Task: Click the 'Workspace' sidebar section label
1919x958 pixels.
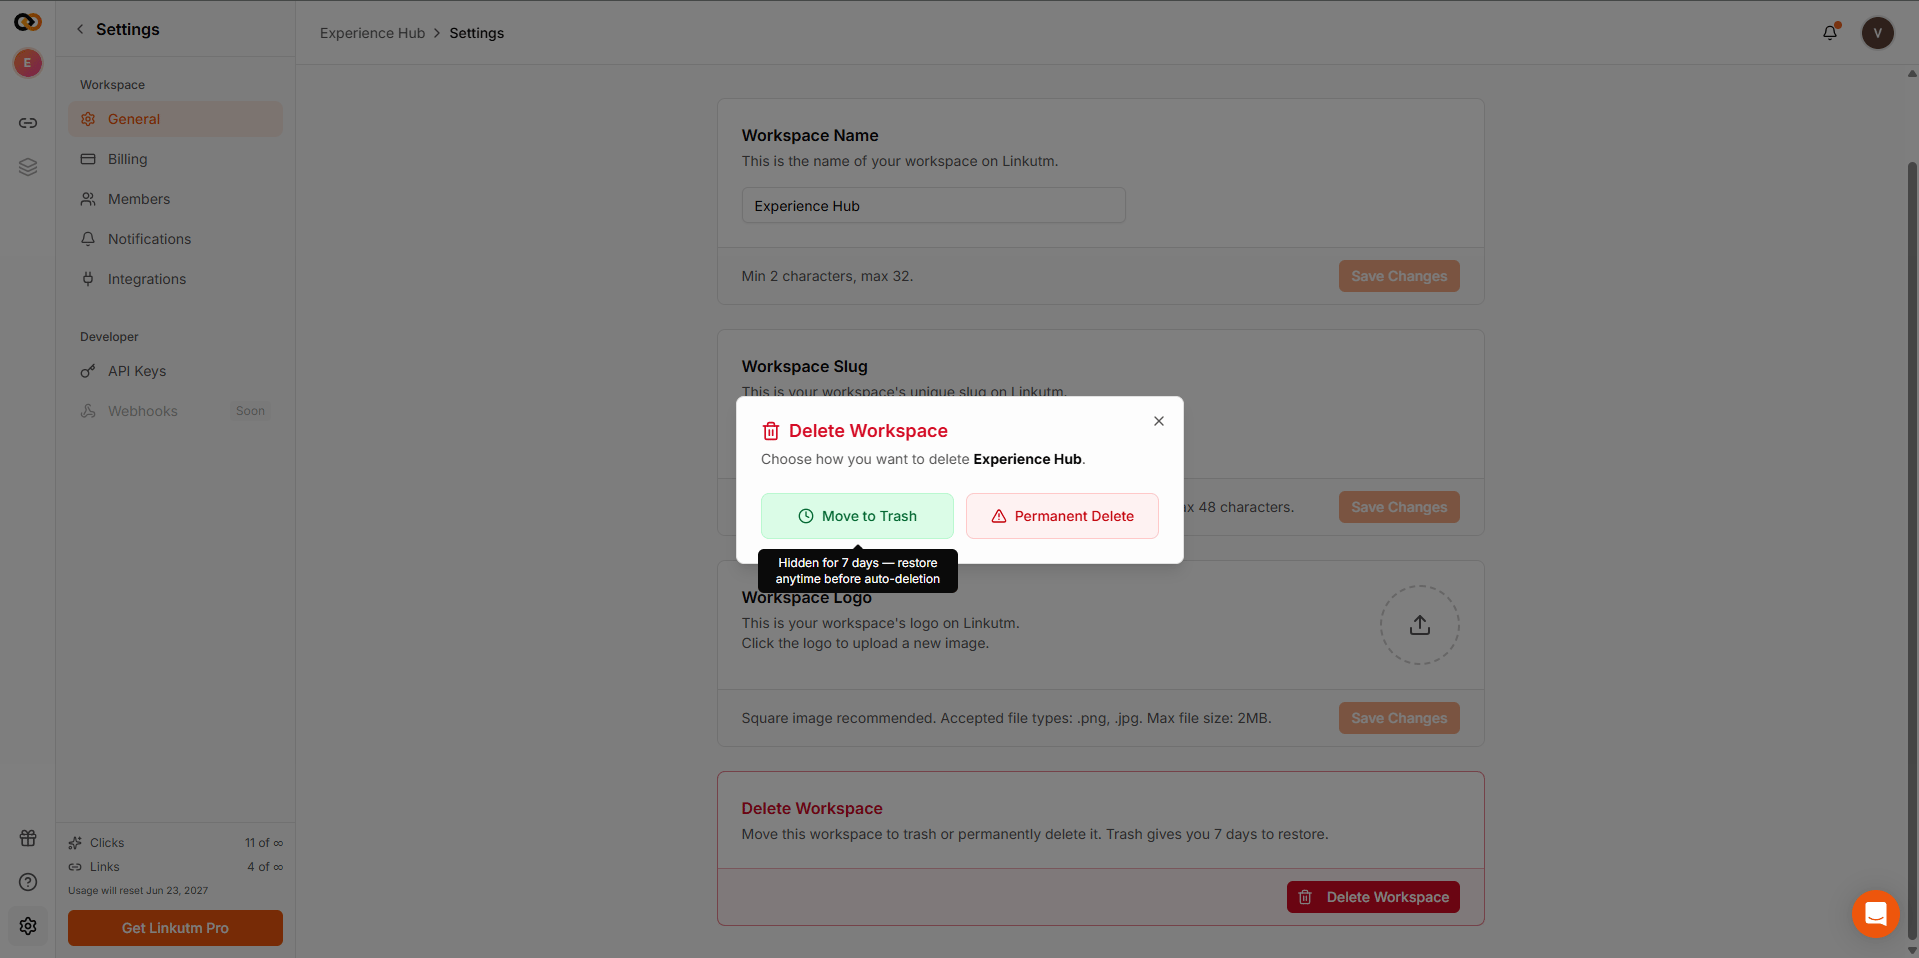Action: (x=112, y=85)
